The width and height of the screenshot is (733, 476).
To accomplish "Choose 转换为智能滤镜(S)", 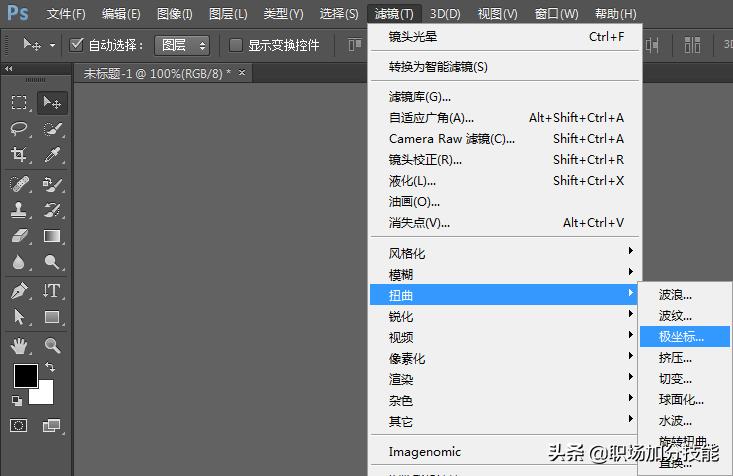I will [x=506, y=66].
